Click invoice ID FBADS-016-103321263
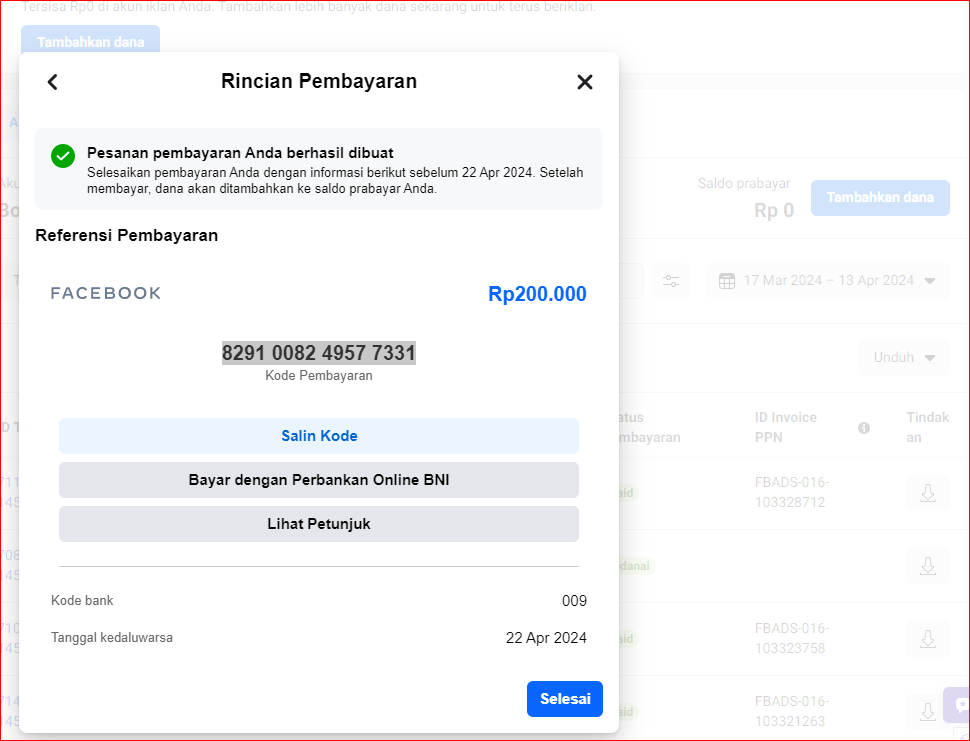This screenshot has width=970, height=741. 792,711
